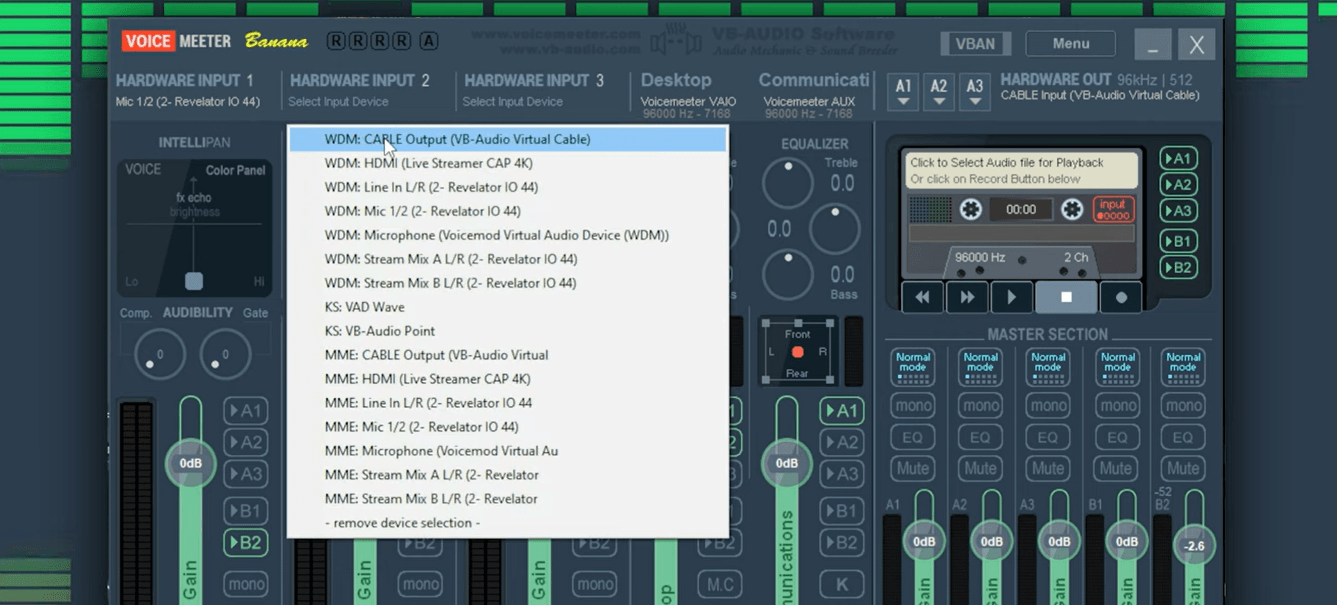1337x605 pixels.
Task: Send Hardware Input 1 to A2 bus
Action: pos(245,442)
